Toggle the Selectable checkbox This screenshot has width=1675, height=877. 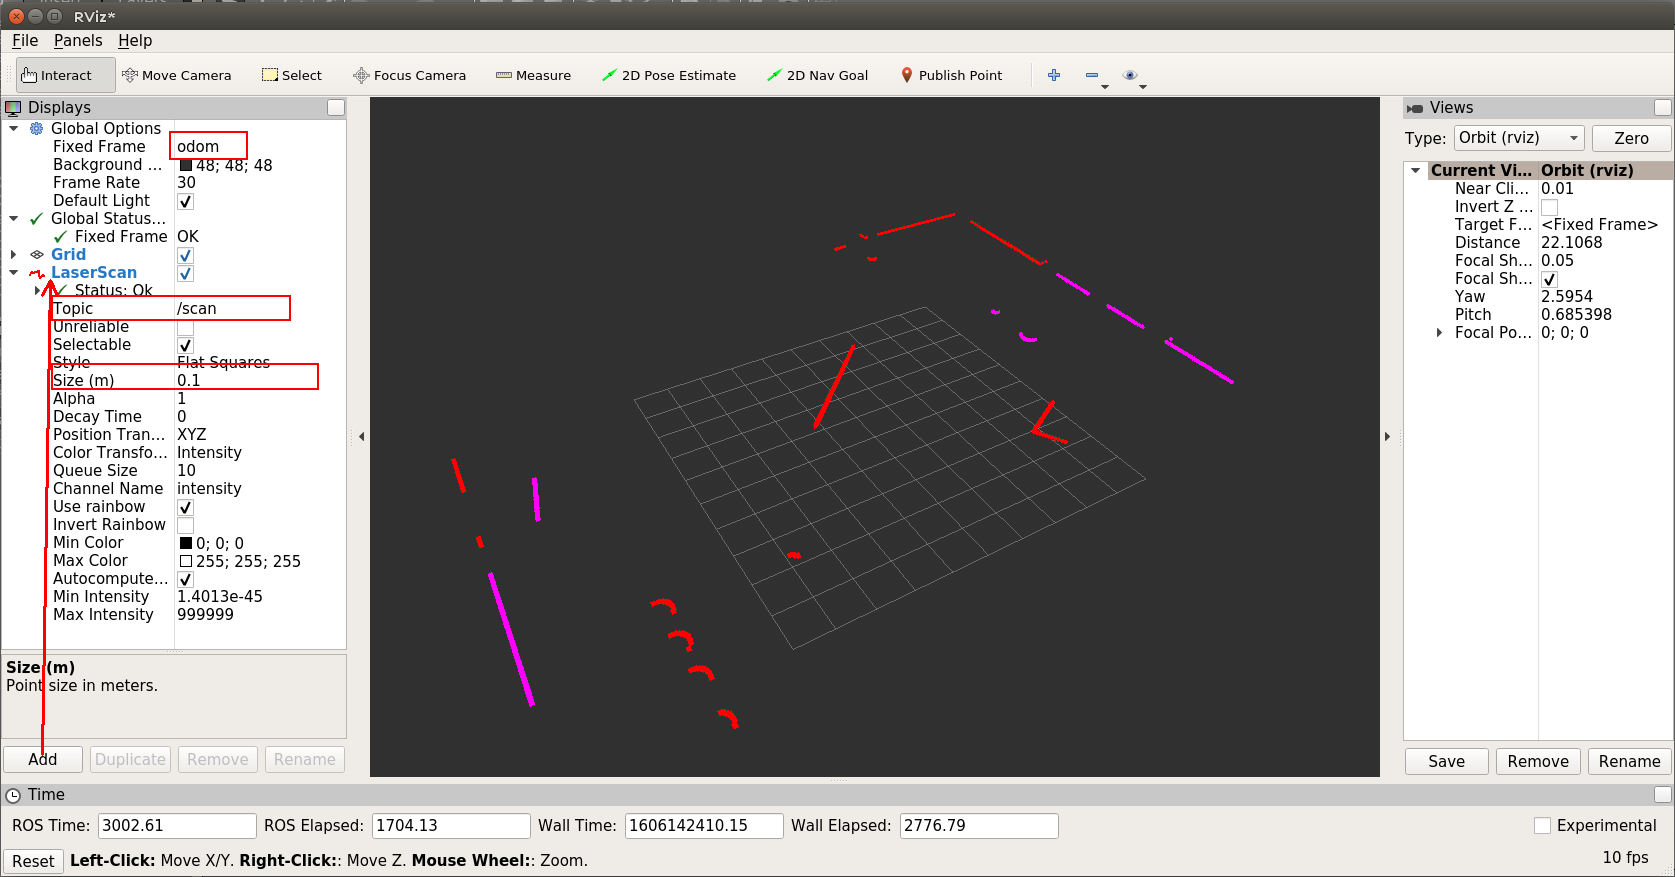click(x=185, y=345)
